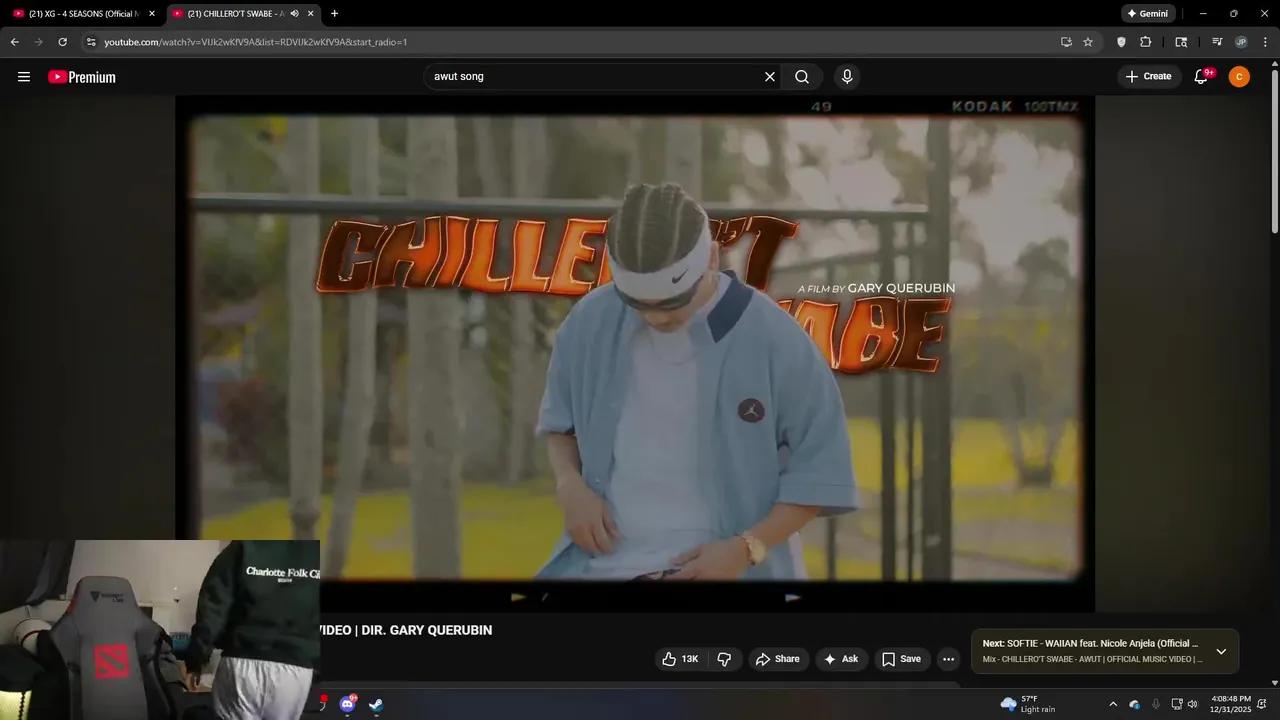
Task: Select the CHILLERO'T SWABE tab
Action: 235,14
